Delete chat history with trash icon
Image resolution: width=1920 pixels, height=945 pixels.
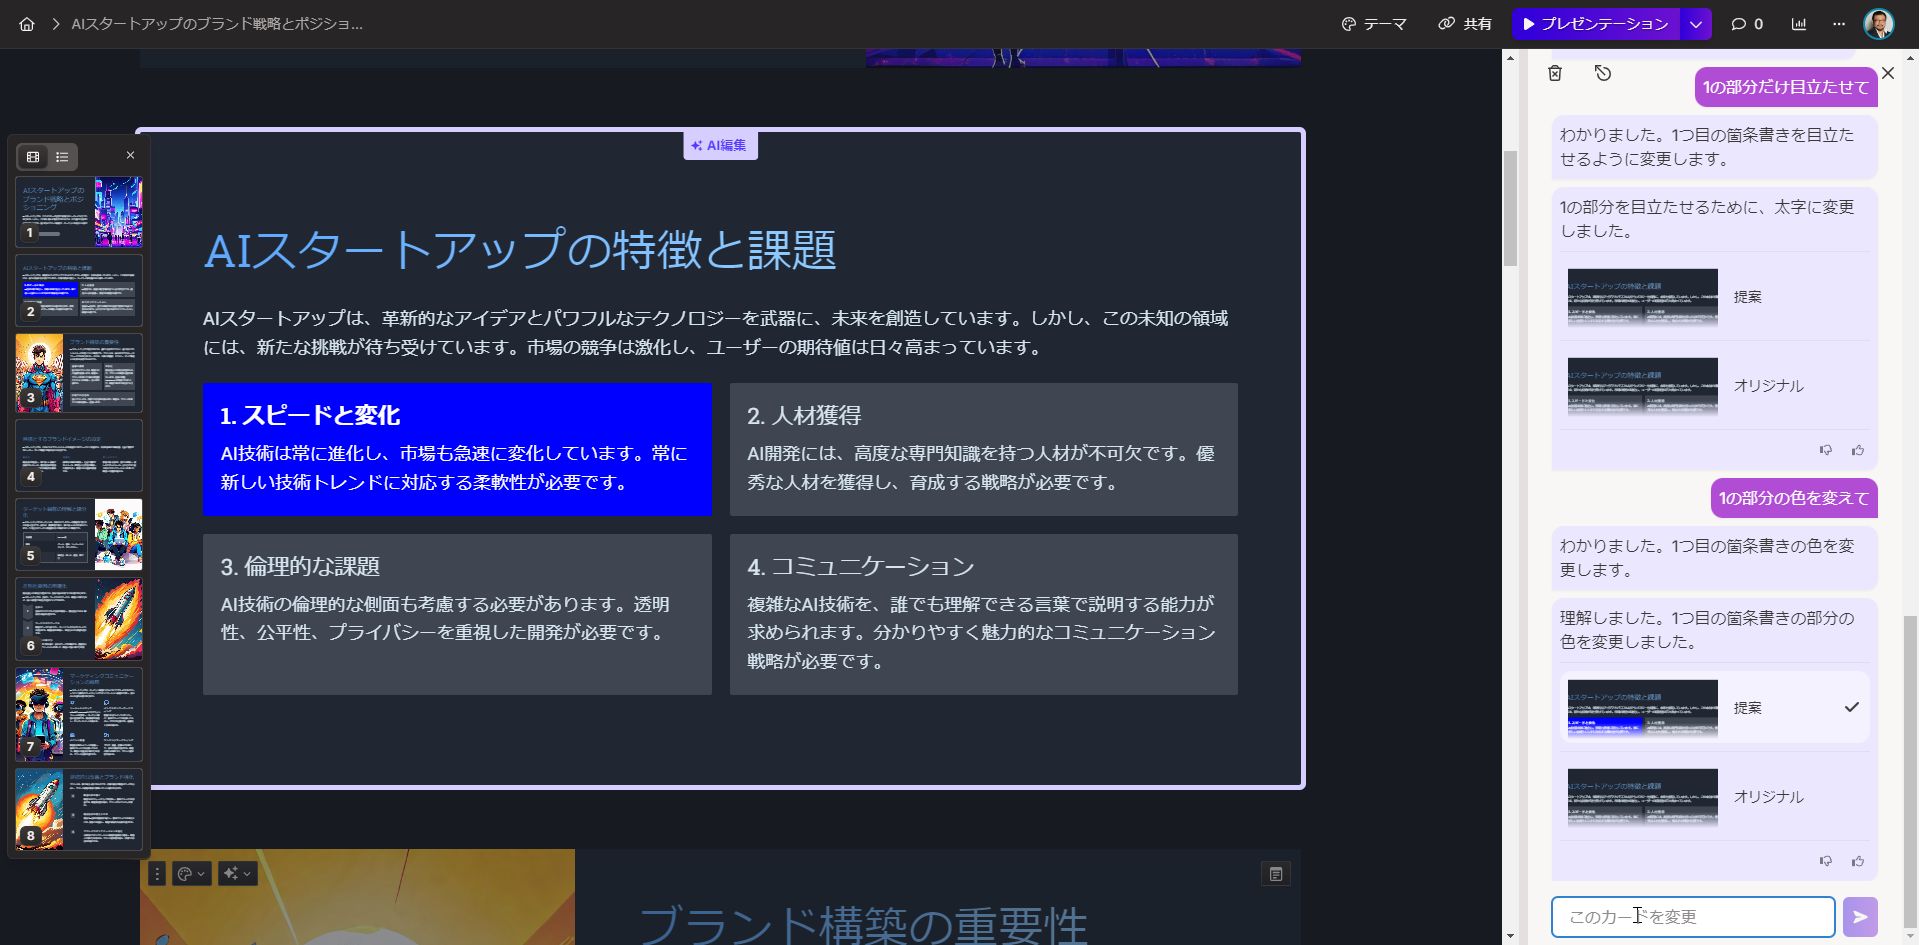pyautogui.click(x=1555, y=74)
